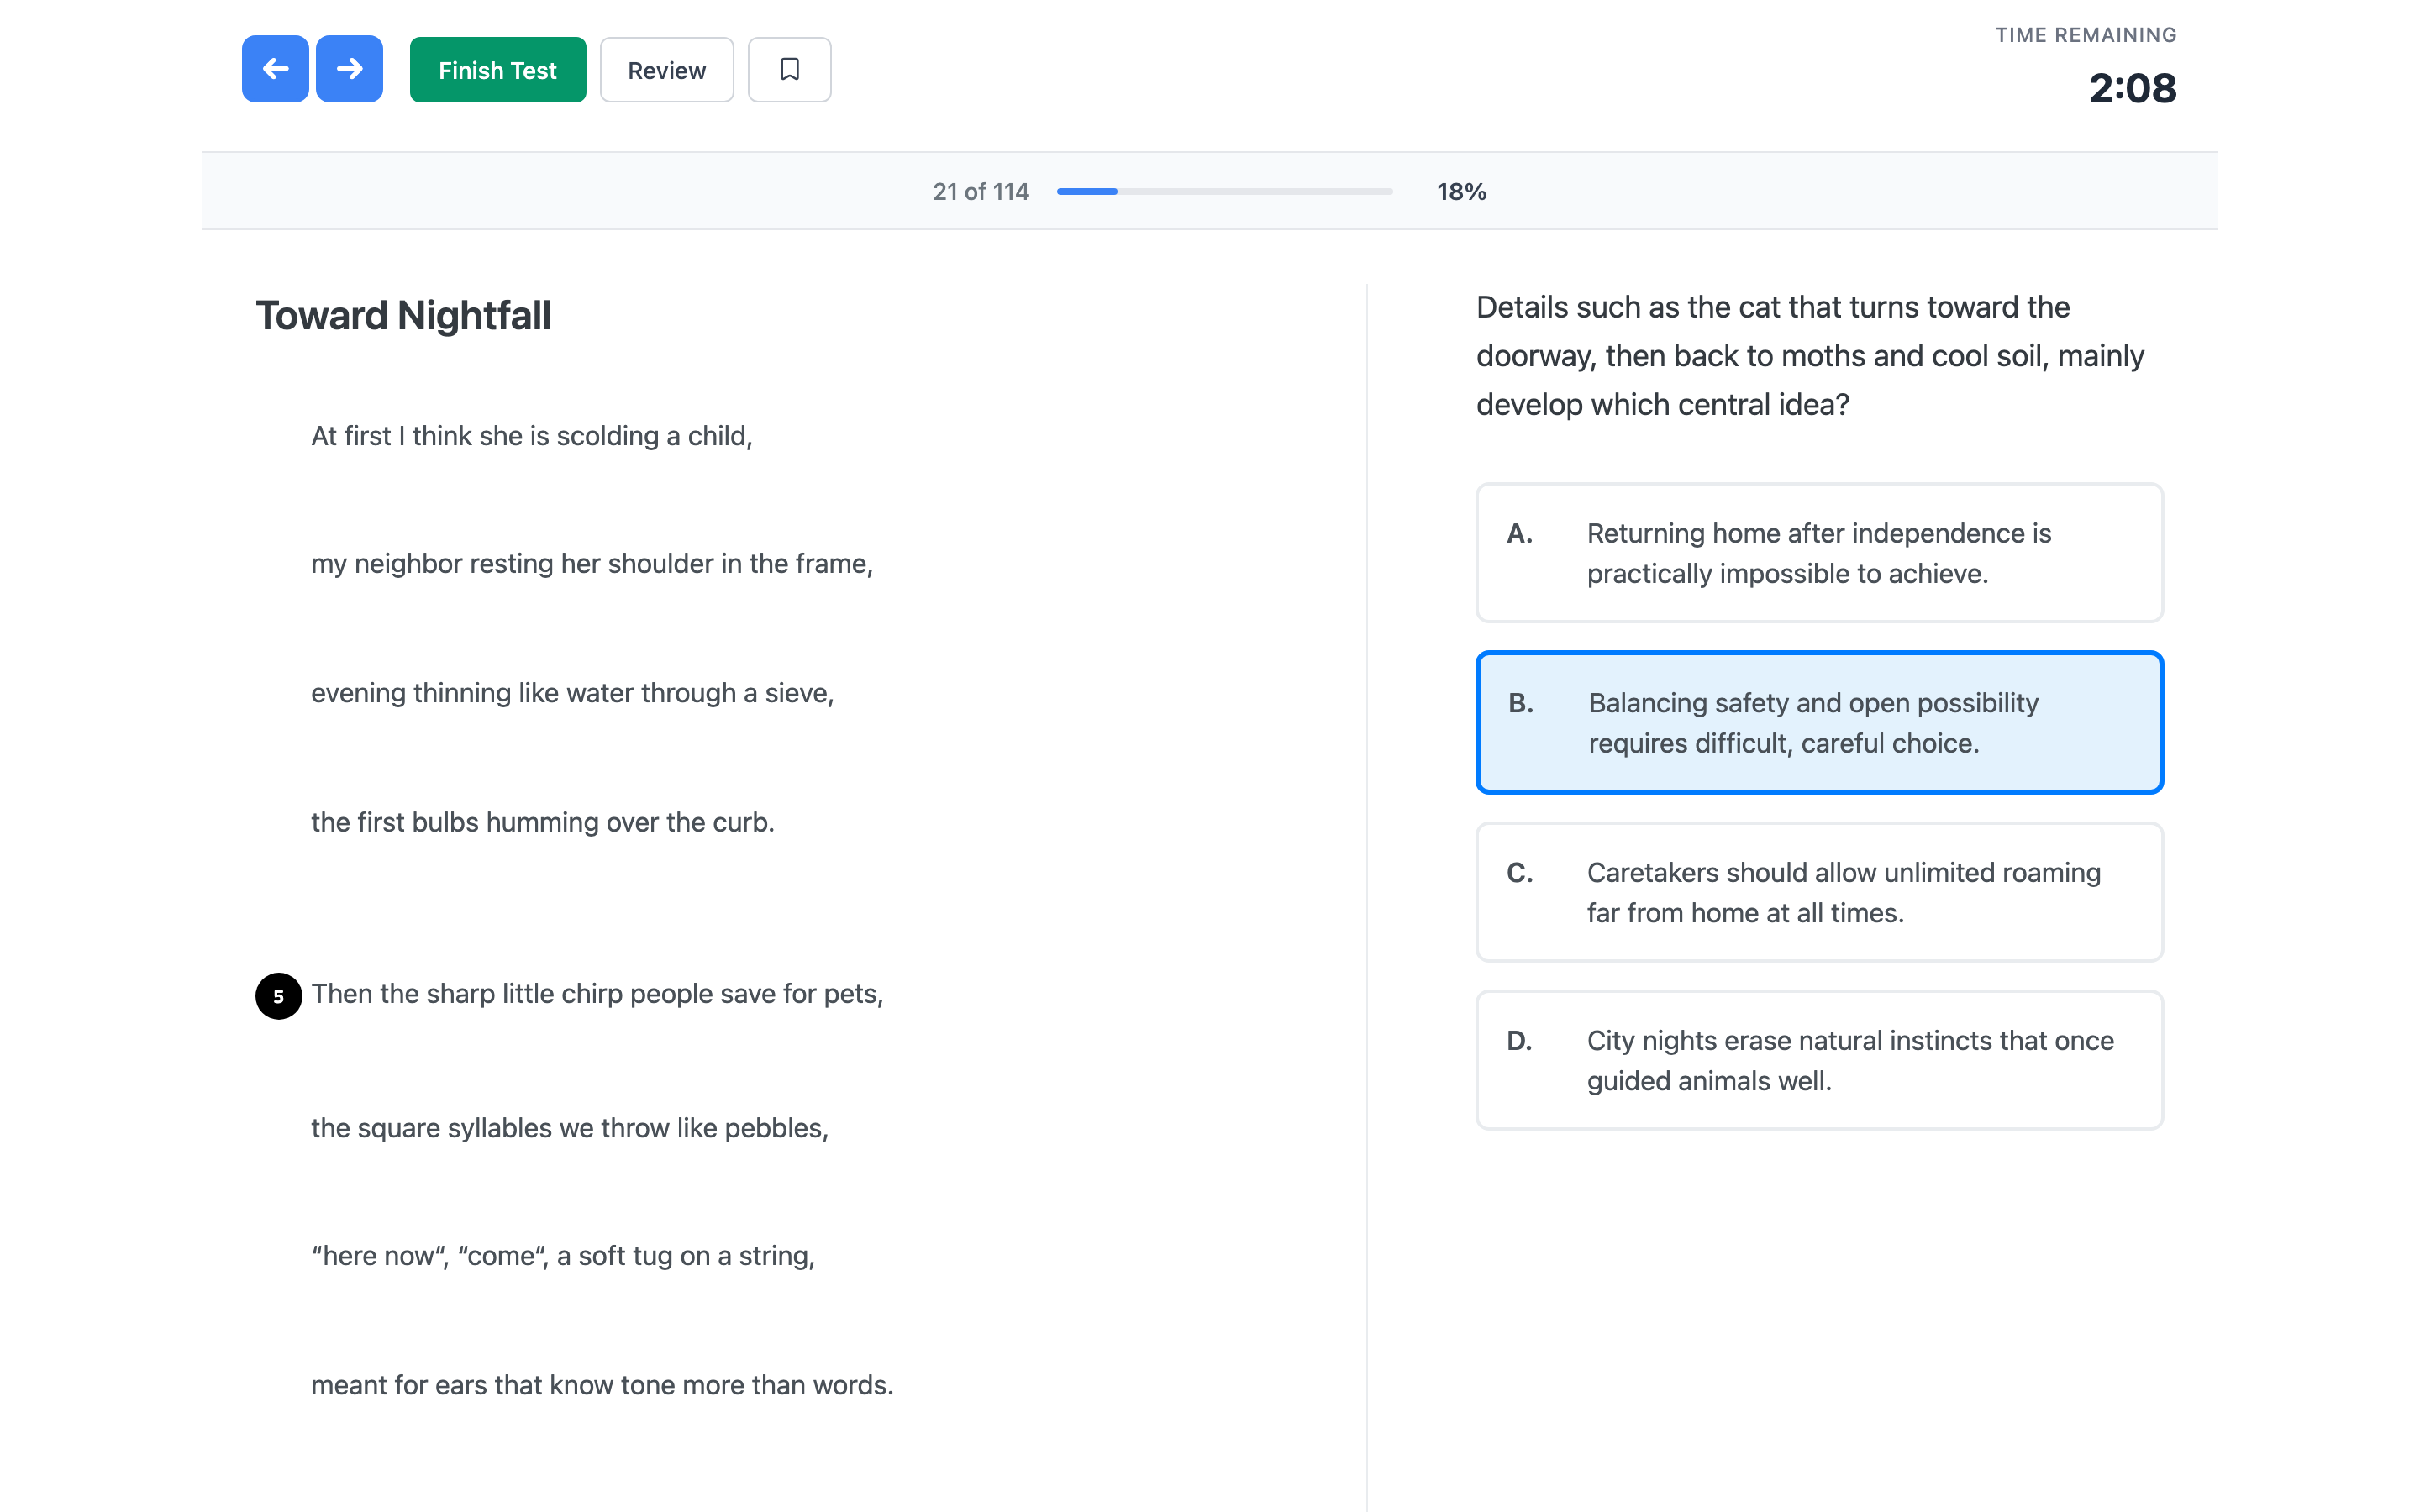The width and height of the screenshot is (2420, 1512).
Task: Click line beginning '“here now“, “come“'
Action: pyautogui.click(x=562, y=1256)
